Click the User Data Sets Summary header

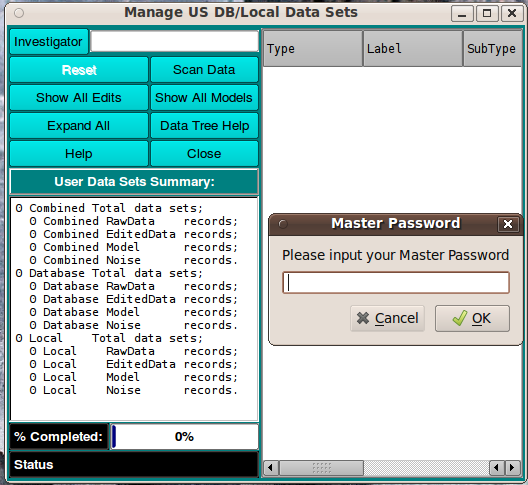[134, 182]
